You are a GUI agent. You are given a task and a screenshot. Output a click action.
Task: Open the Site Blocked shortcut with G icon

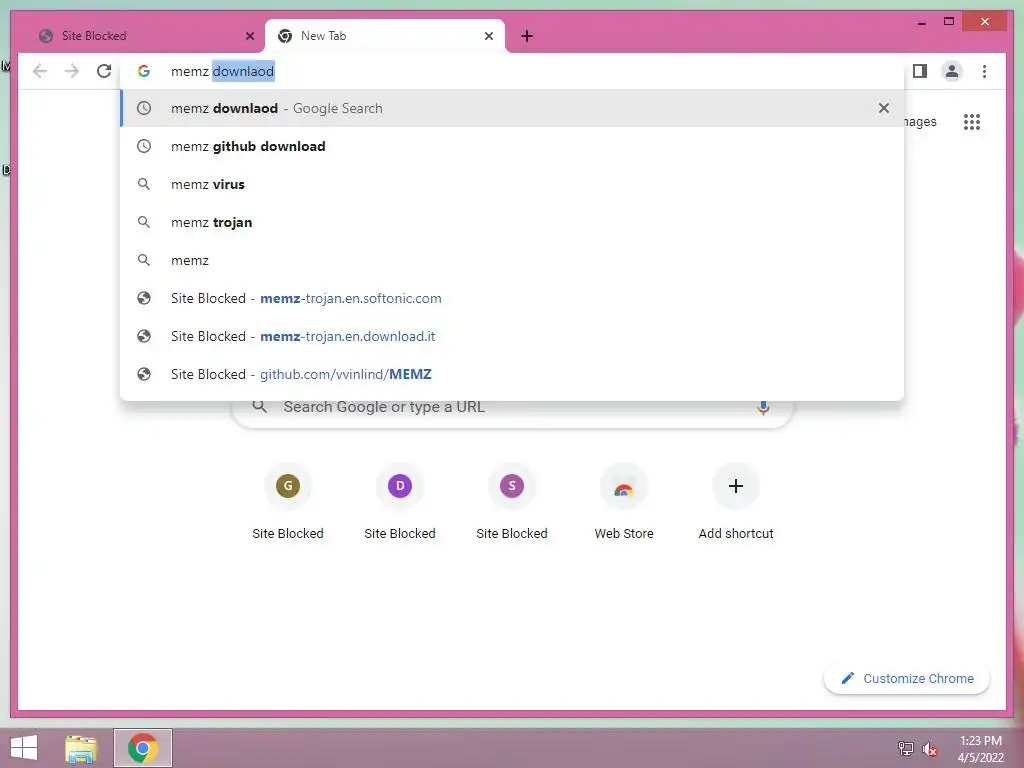(288, 502)
